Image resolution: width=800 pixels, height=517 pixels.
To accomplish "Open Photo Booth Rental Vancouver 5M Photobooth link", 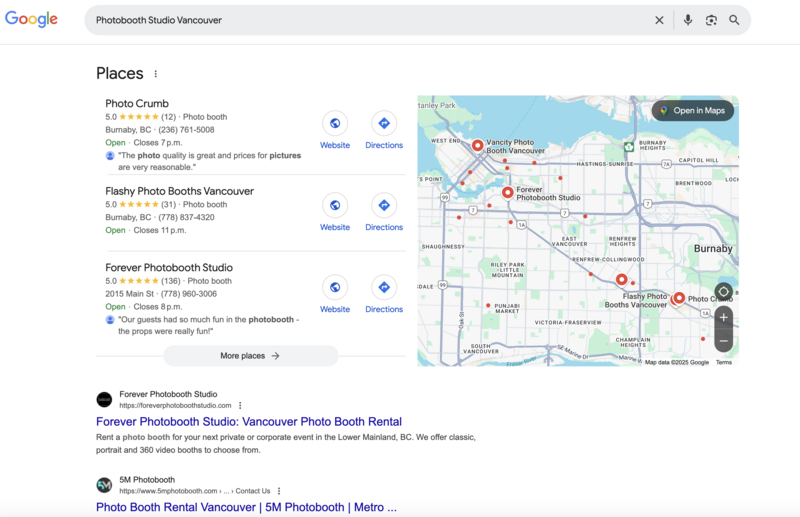I will (246, 507).
